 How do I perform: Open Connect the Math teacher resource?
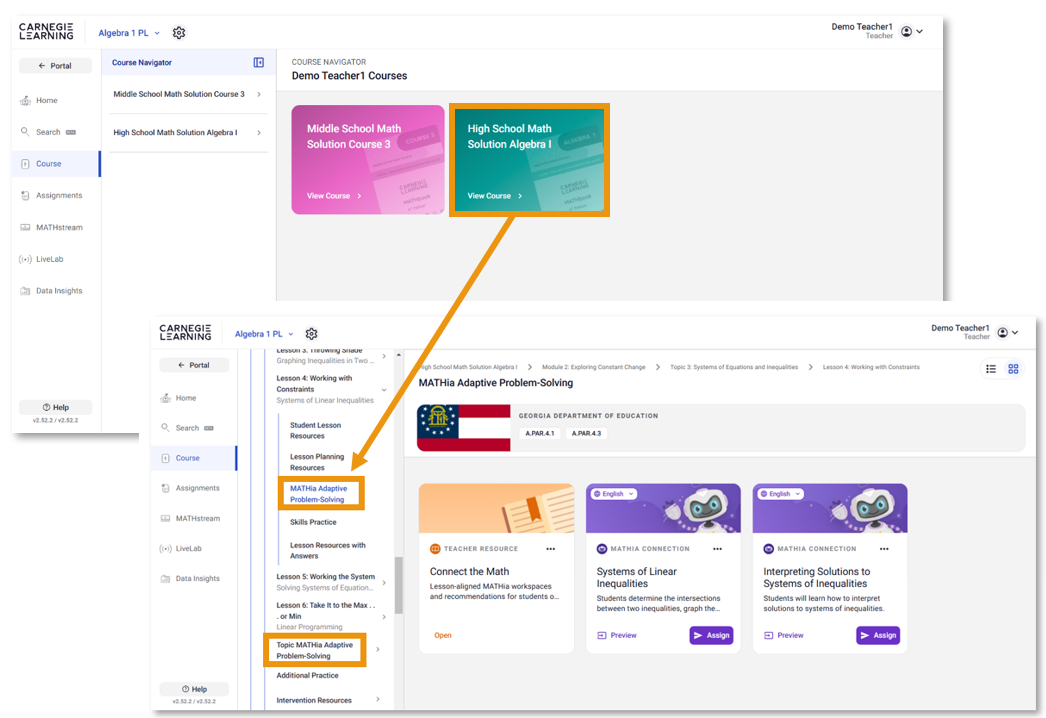(x=443, y=635)
